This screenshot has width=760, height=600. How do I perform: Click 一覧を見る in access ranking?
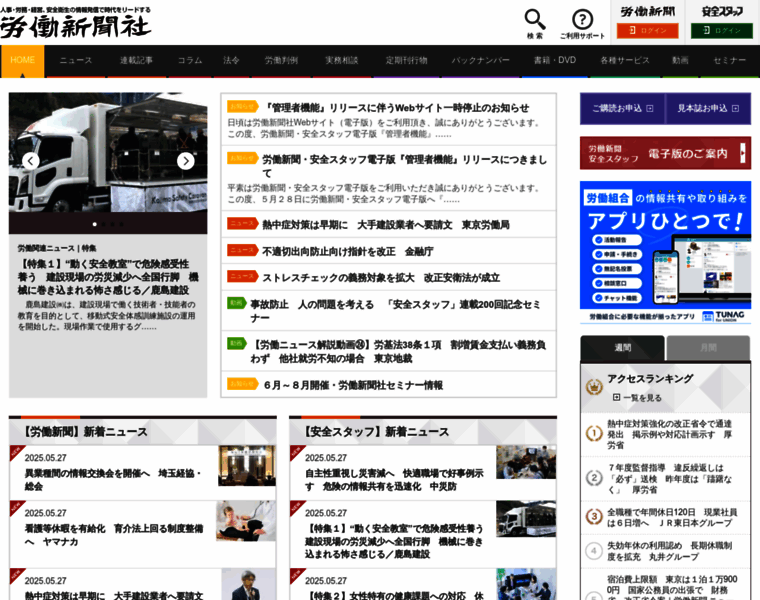coord(637,397)
